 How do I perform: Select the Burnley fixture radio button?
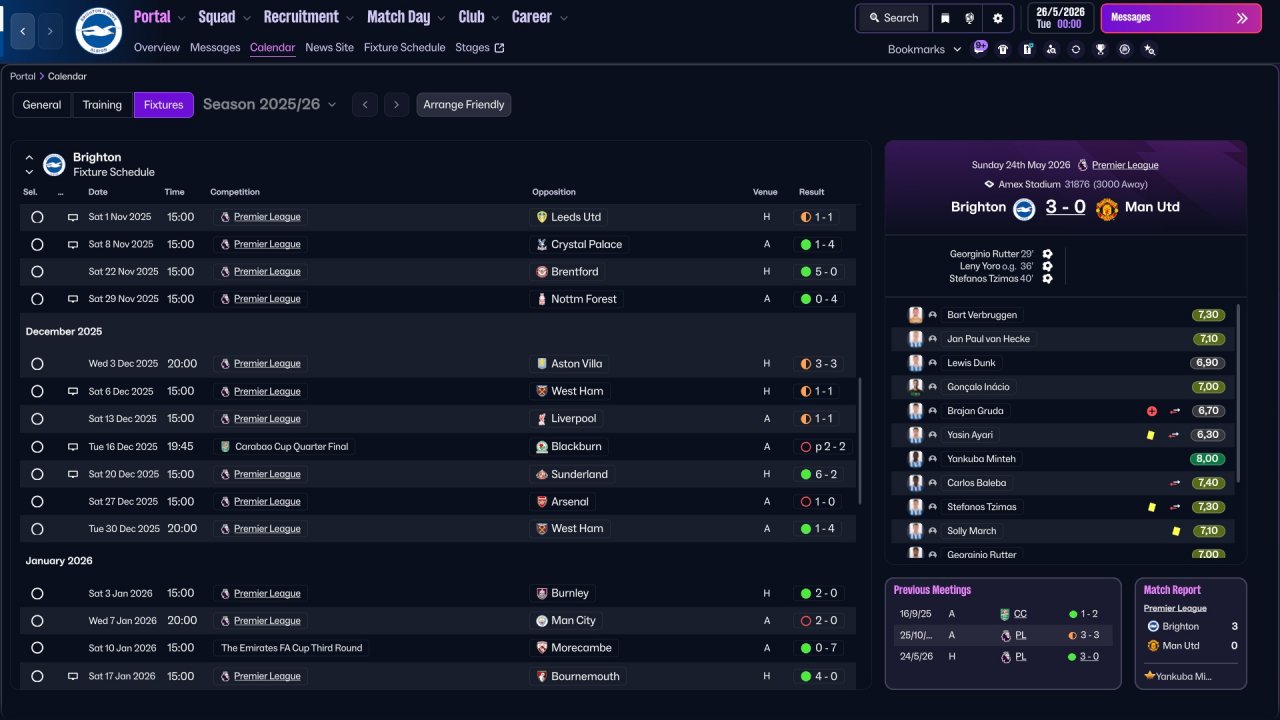tap(37, 593)
